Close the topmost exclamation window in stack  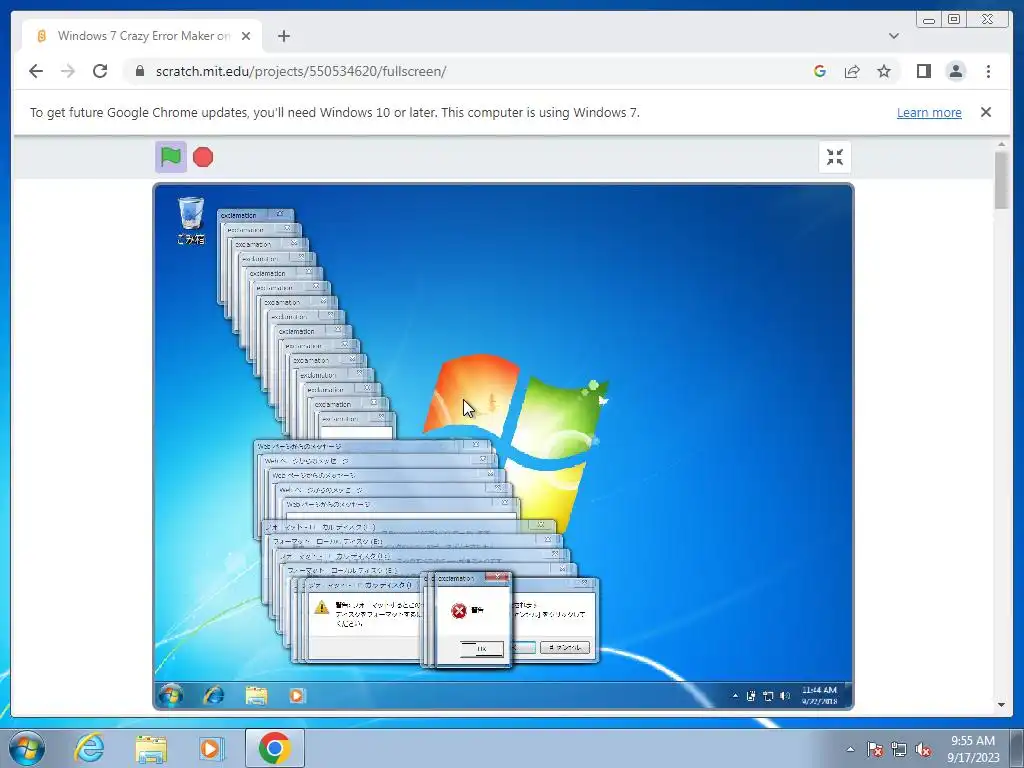pos(280,214)
